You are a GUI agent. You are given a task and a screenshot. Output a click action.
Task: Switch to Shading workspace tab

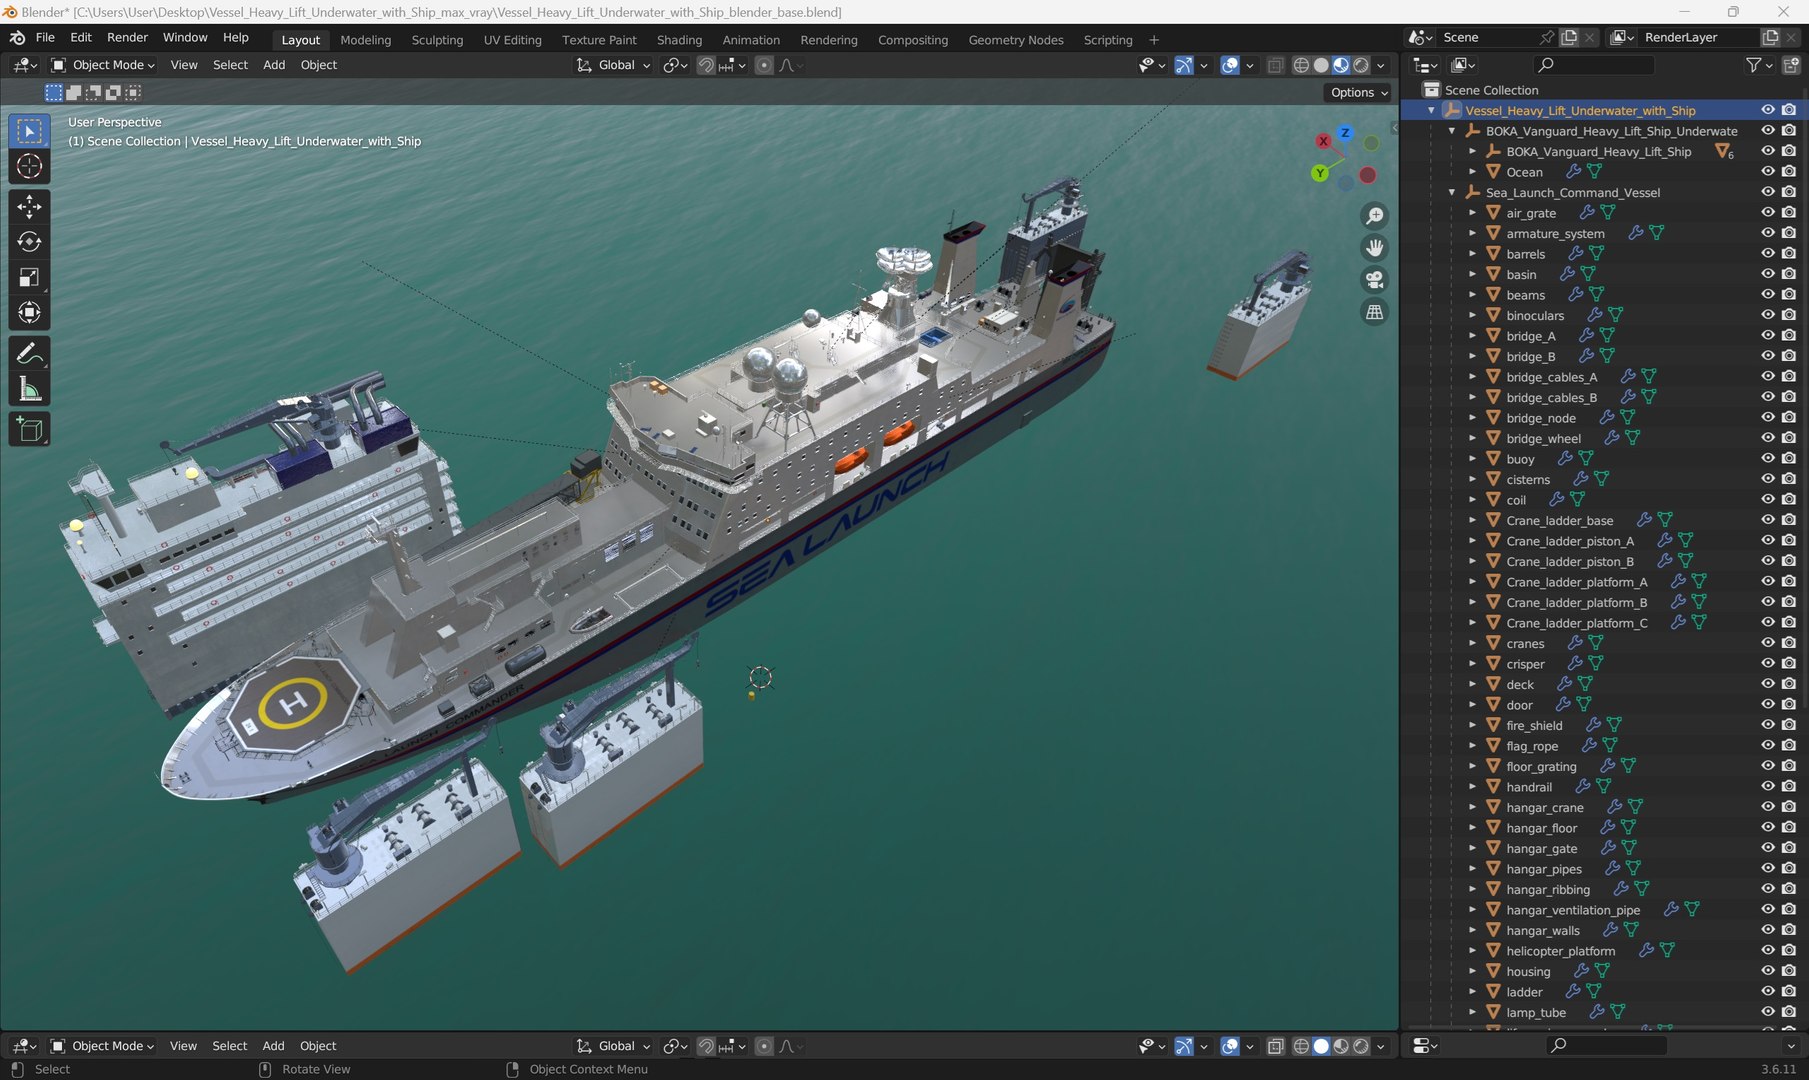click(679, 40)
